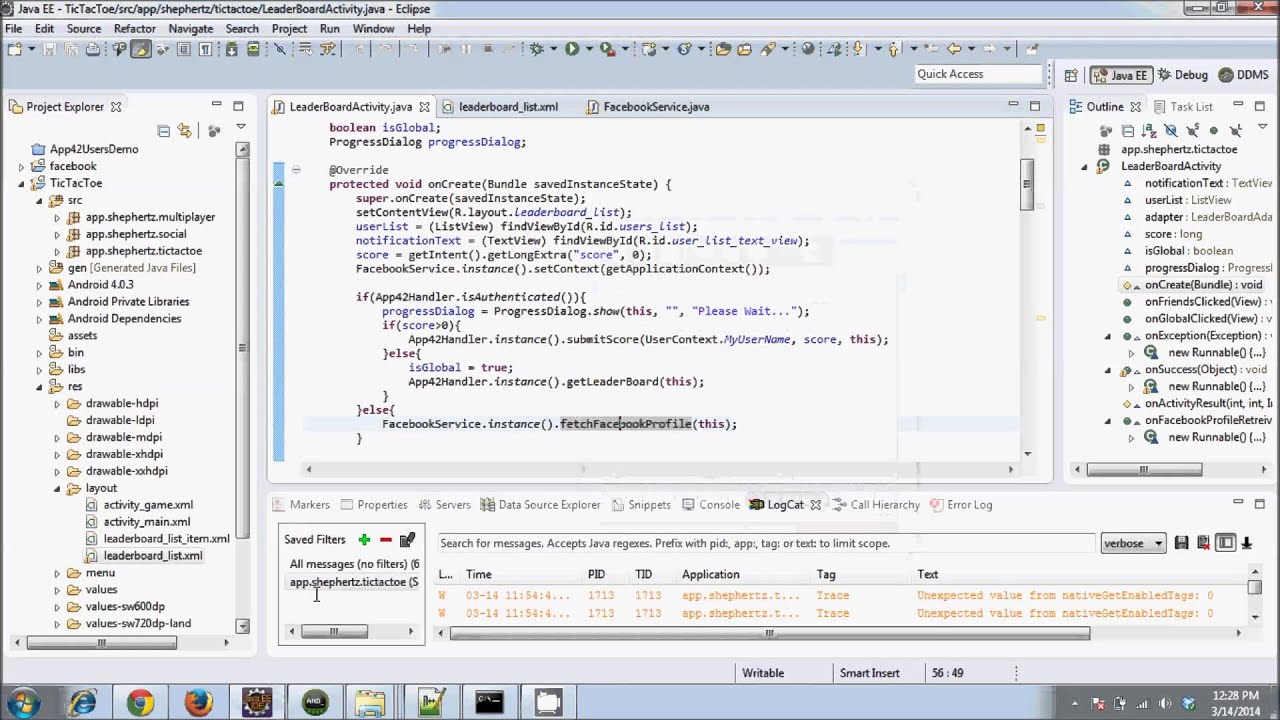This screenshot has height=720, width=1280.
Task: Click Collapse All in Project Explorer
Action: point(163,131)
